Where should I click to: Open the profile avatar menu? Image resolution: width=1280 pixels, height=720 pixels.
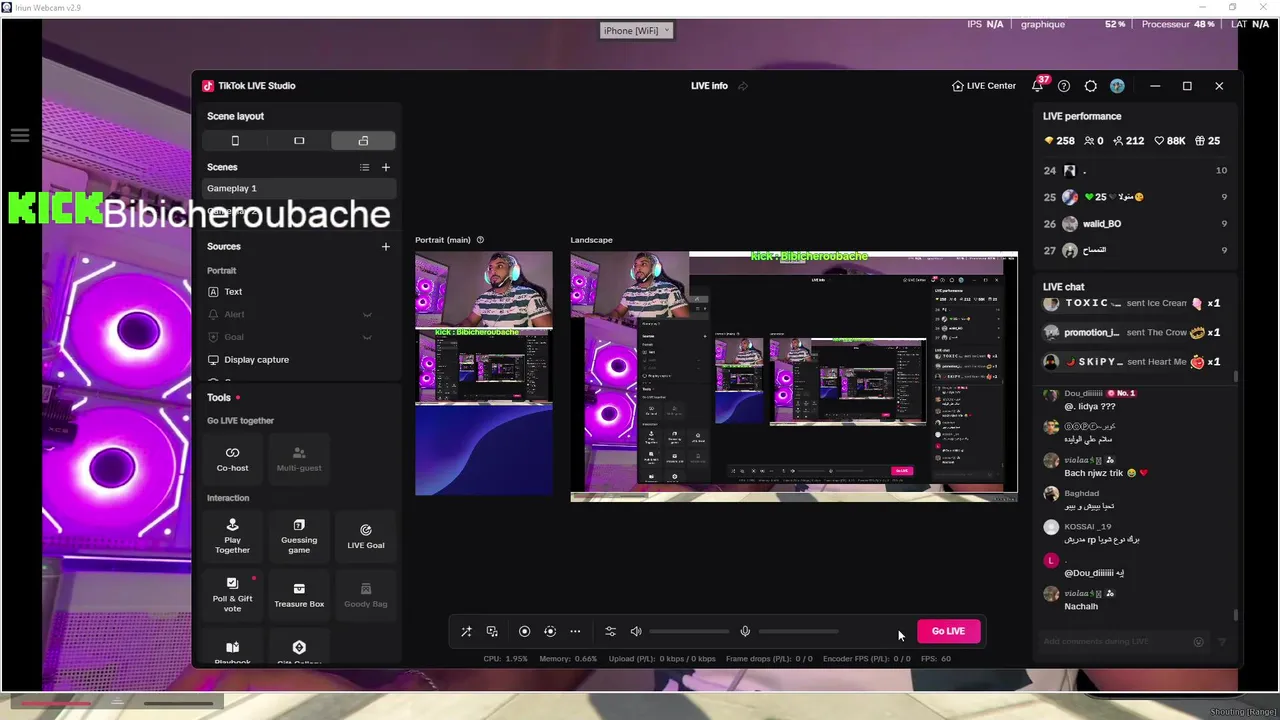1117,86
